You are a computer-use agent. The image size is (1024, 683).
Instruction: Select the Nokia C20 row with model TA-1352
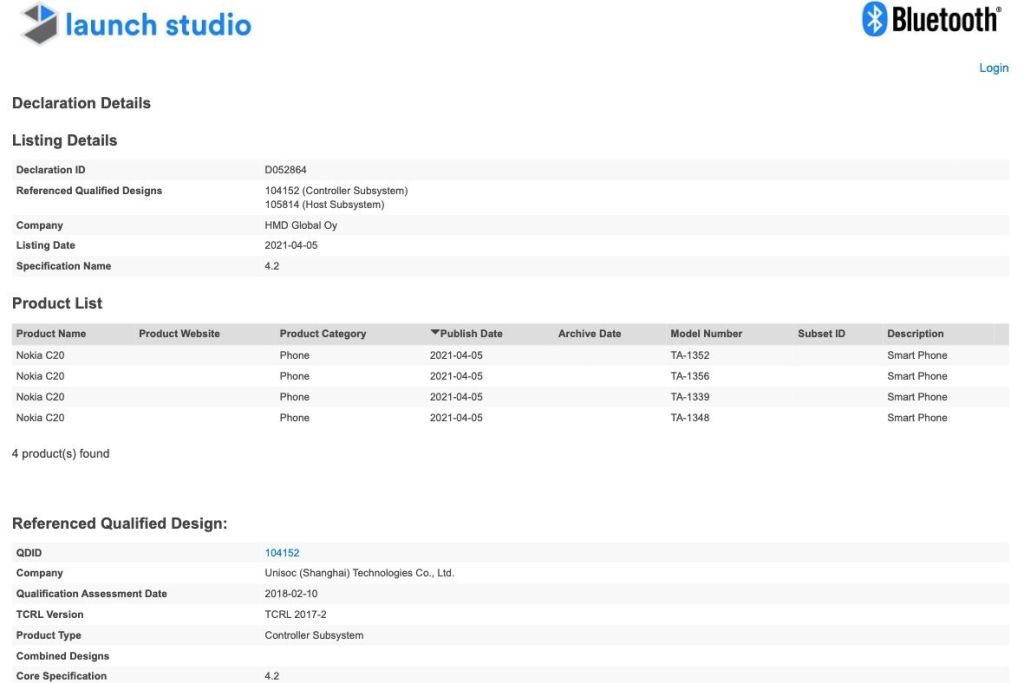(40, 356)
